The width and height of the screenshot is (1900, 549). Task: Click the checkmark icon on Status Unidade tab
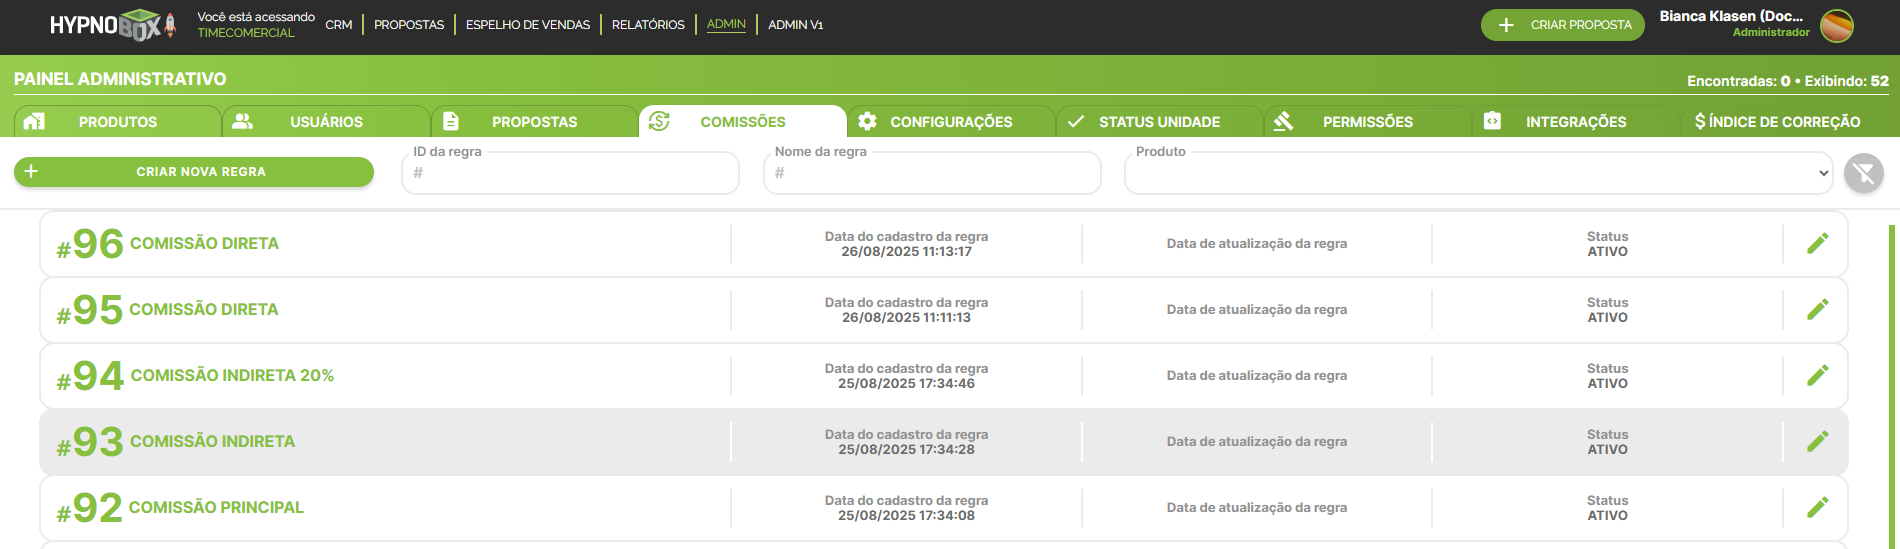pos(1076,121)
